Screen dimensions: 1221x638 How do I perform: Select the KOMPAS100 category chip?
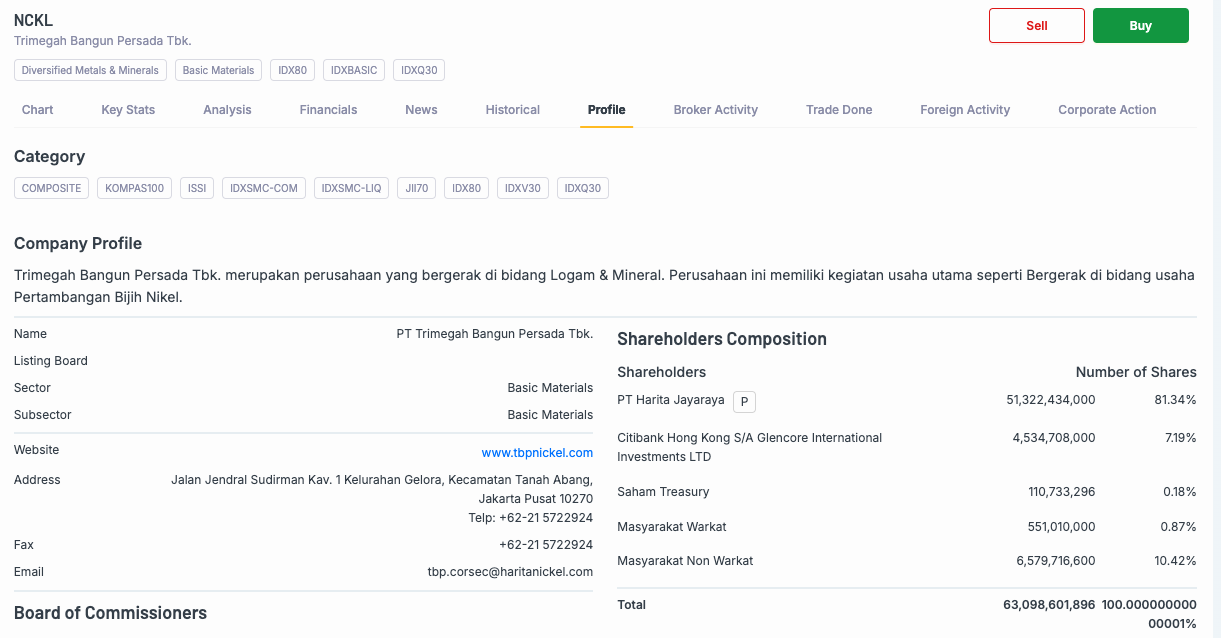click(135, 188)
